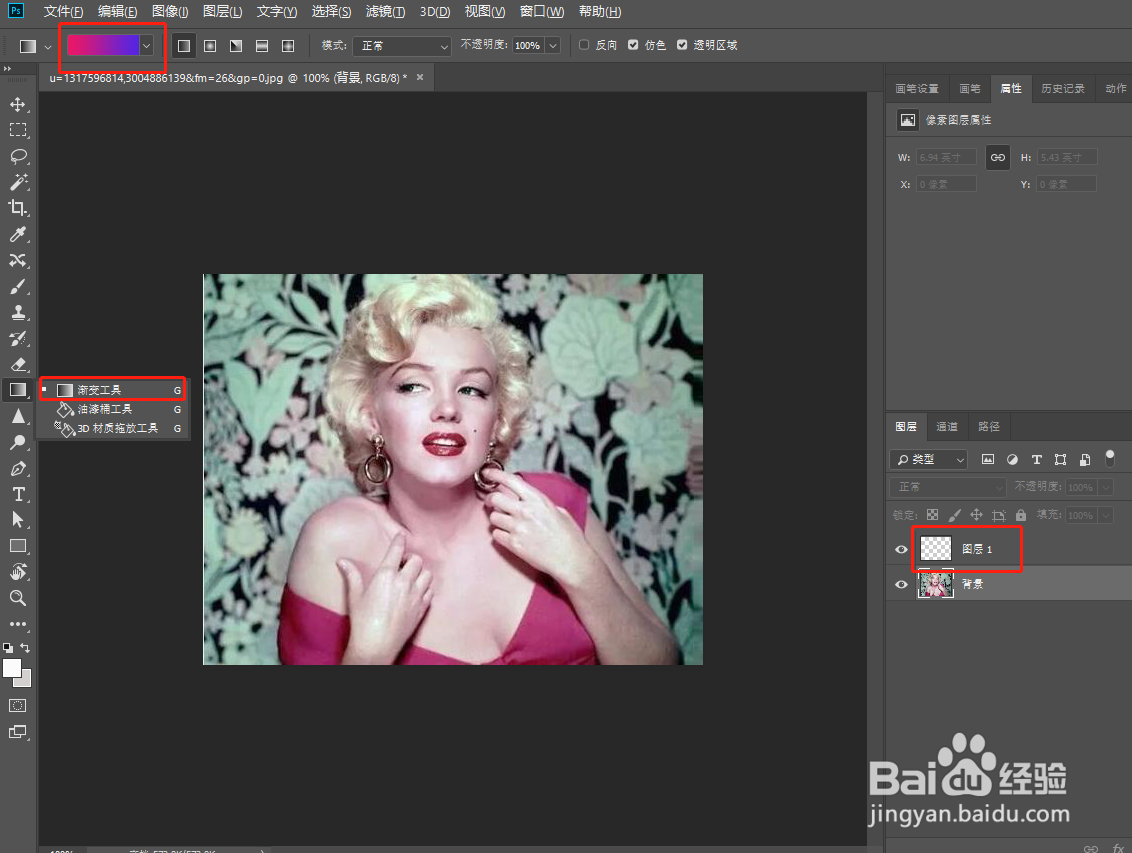Open the 滤镜 (Filter) menu
This screenshot has width=1132, height=853.
coord(385,12)
